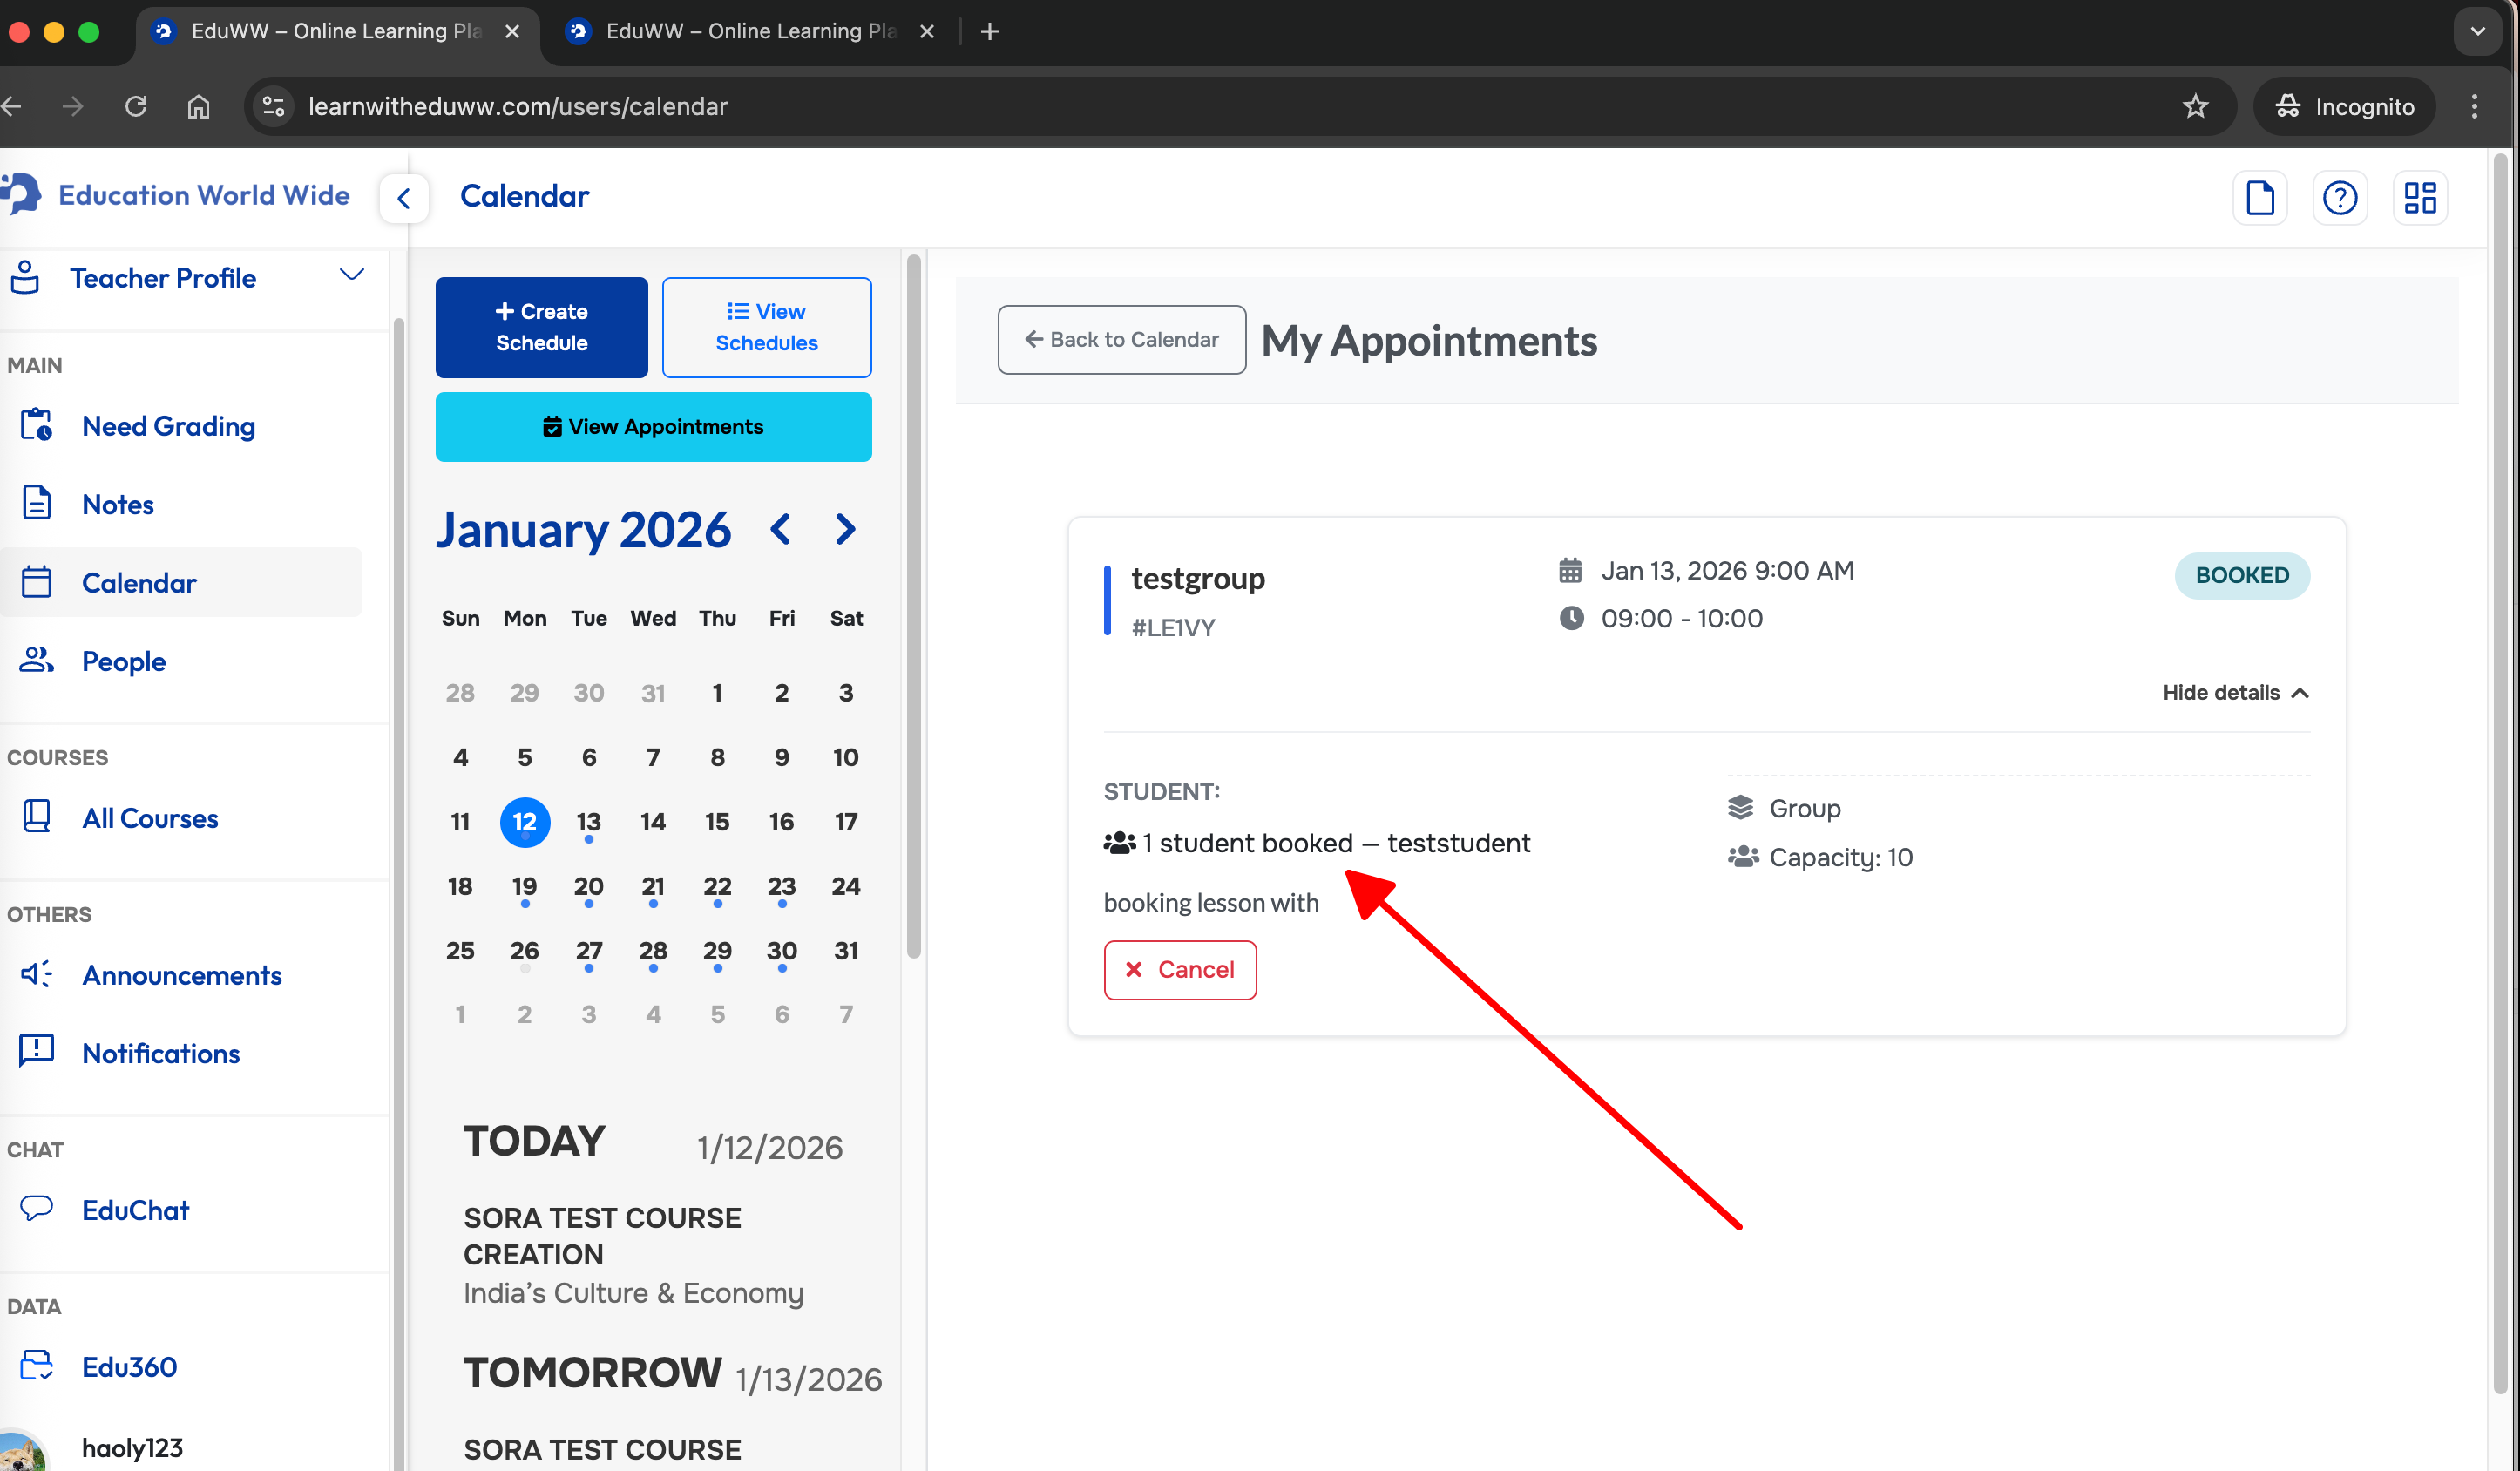This screenshot has width=2520, height=1471.
Task: Cancel the testgroup appointment
Action: [x=1179, y=969]
